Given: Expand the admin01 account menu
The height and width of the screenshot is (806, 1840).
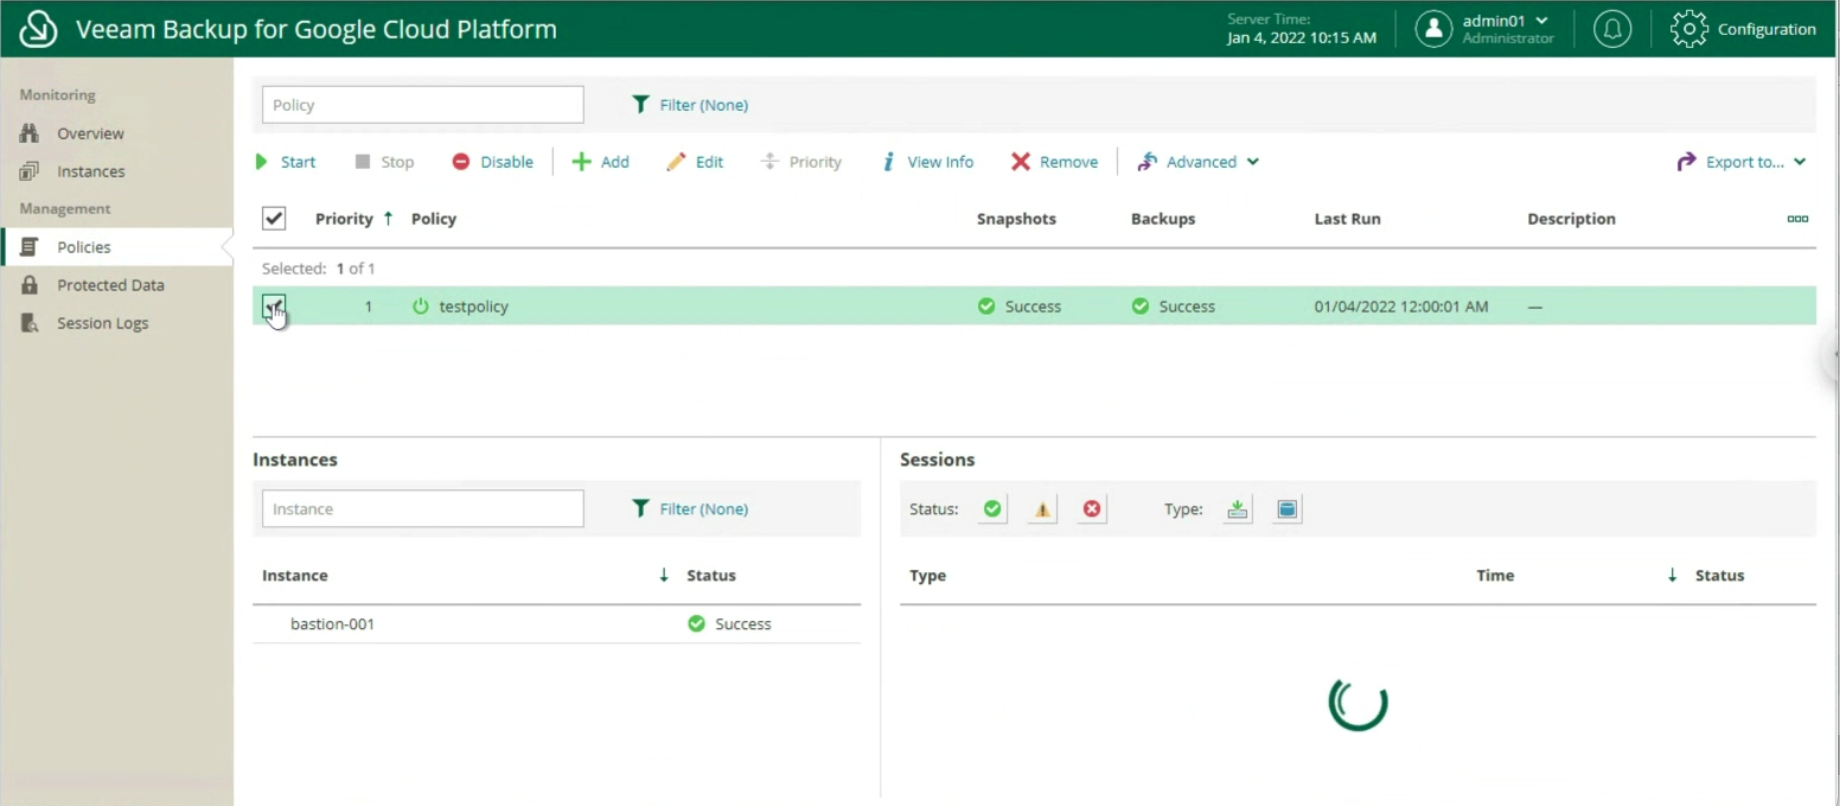Looking at the screenshot, I should pyautogui.click(x=1541, y=20).
